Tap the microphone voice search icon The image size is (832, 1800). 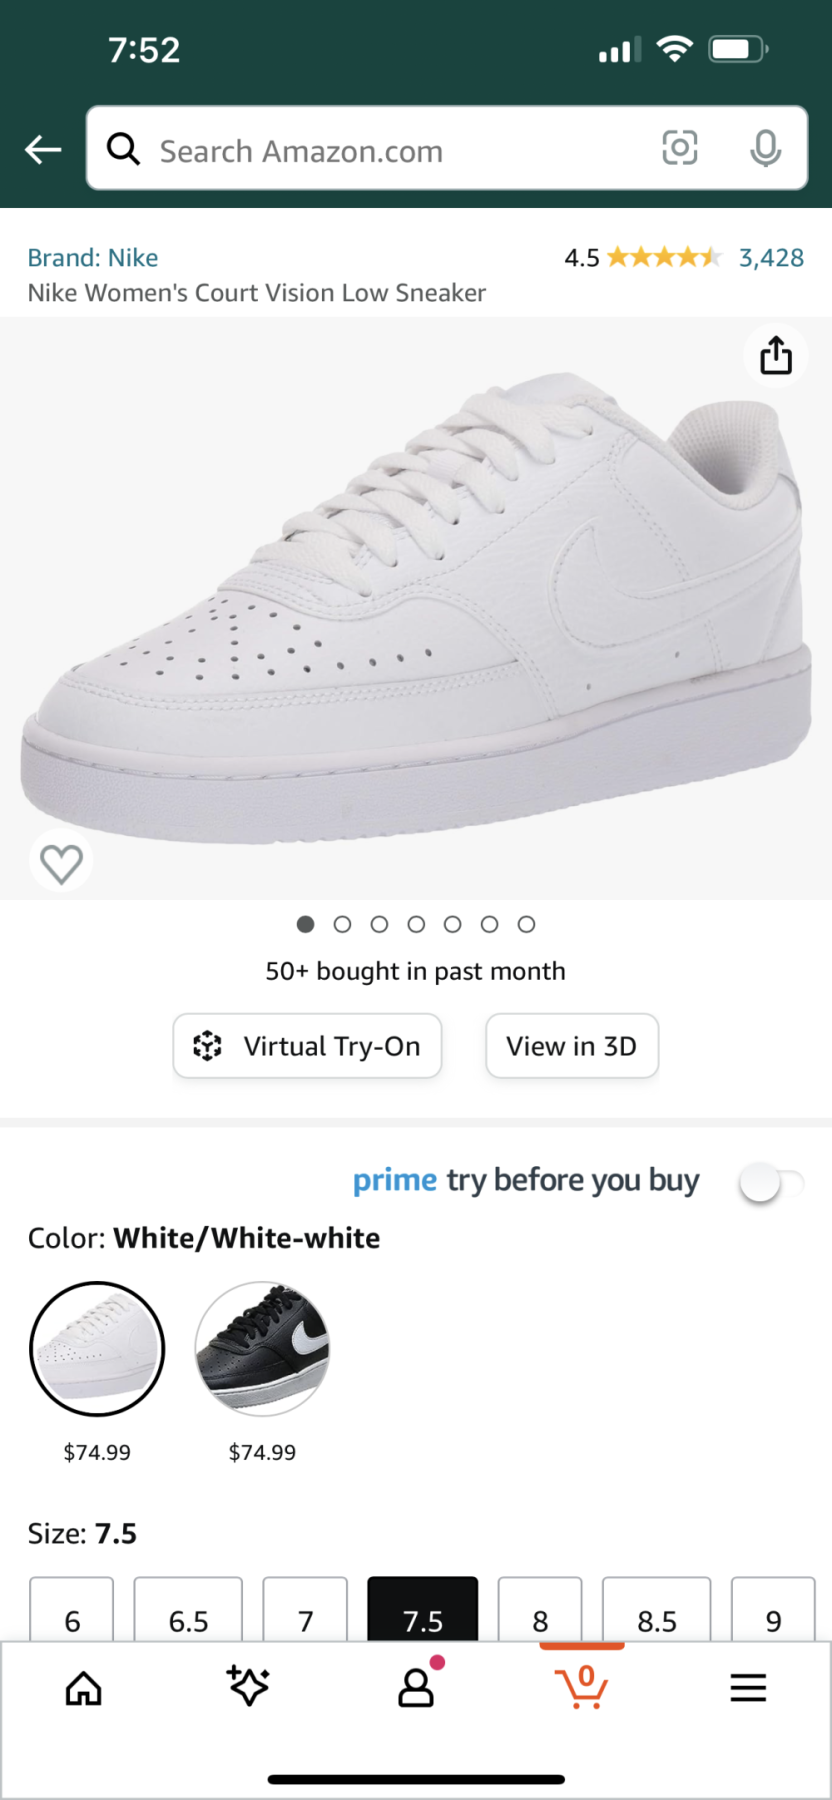coord(766,148)
